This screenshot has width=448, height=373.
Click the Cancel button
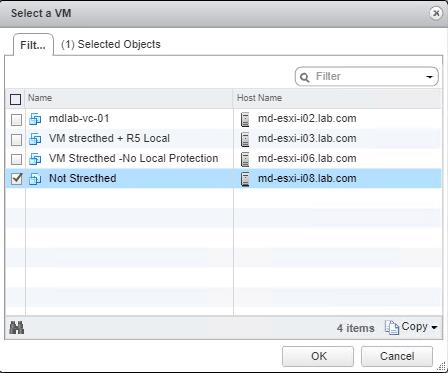point(397,356)
